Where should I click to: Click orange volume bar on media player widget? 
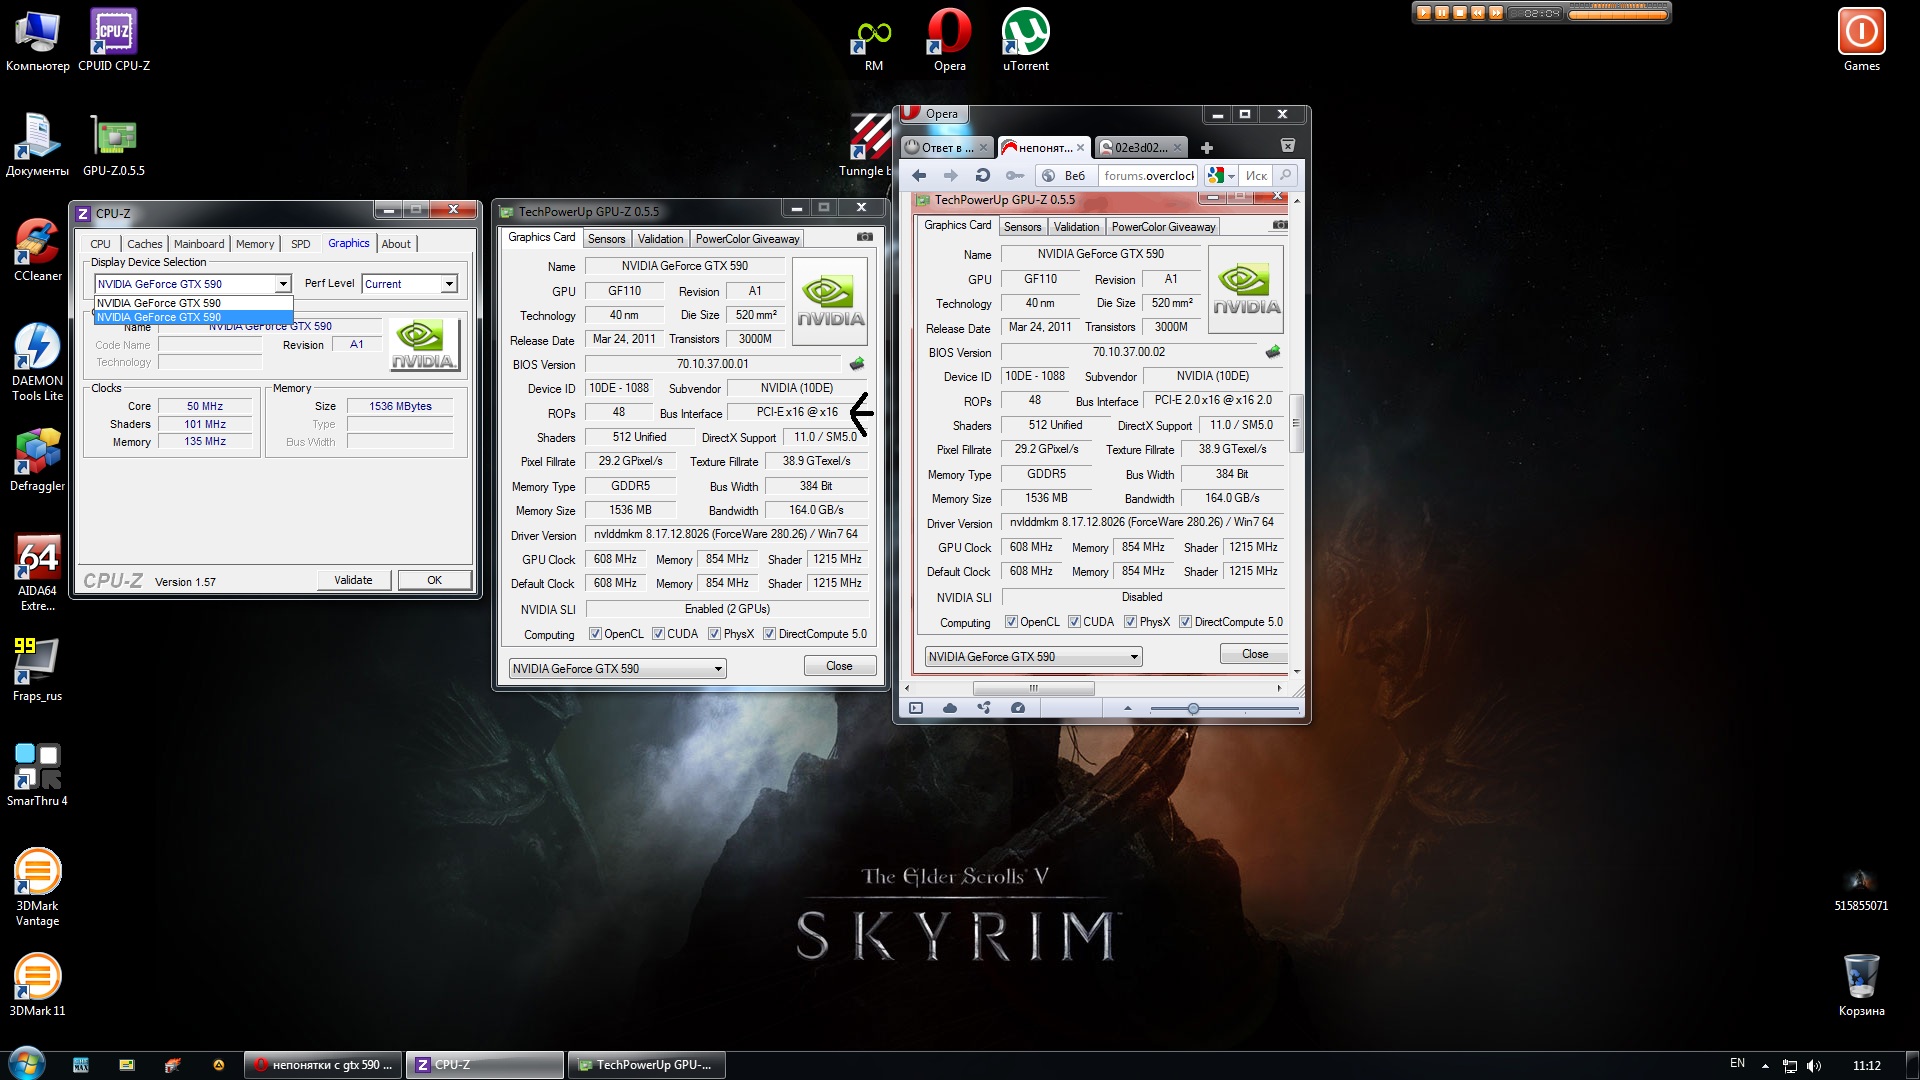pos(1618,13)
